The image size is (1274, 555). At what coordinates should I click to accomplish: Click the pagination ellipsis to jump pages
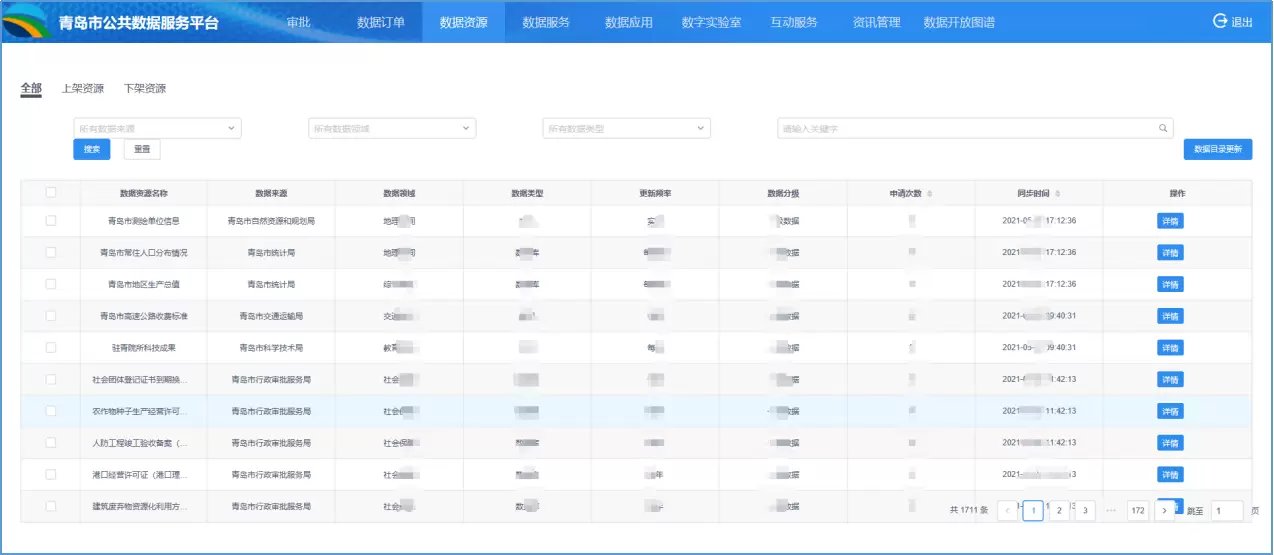point(1111,510)
